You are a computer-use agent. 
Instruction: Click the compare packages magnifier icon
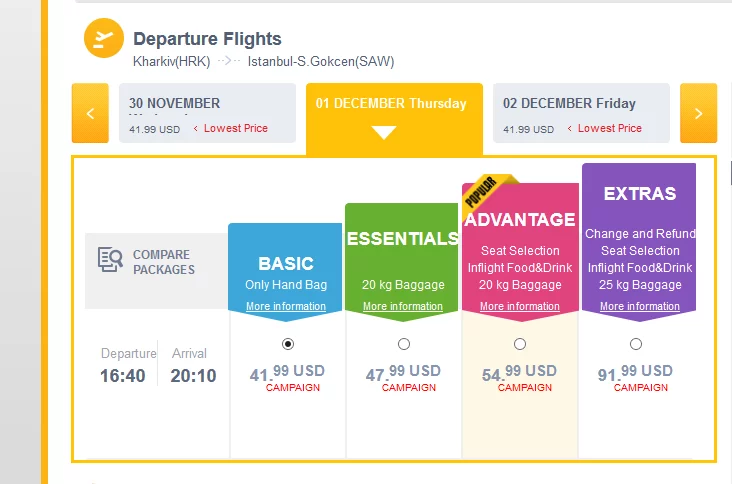pyautogui.click(x=110, y=260)
